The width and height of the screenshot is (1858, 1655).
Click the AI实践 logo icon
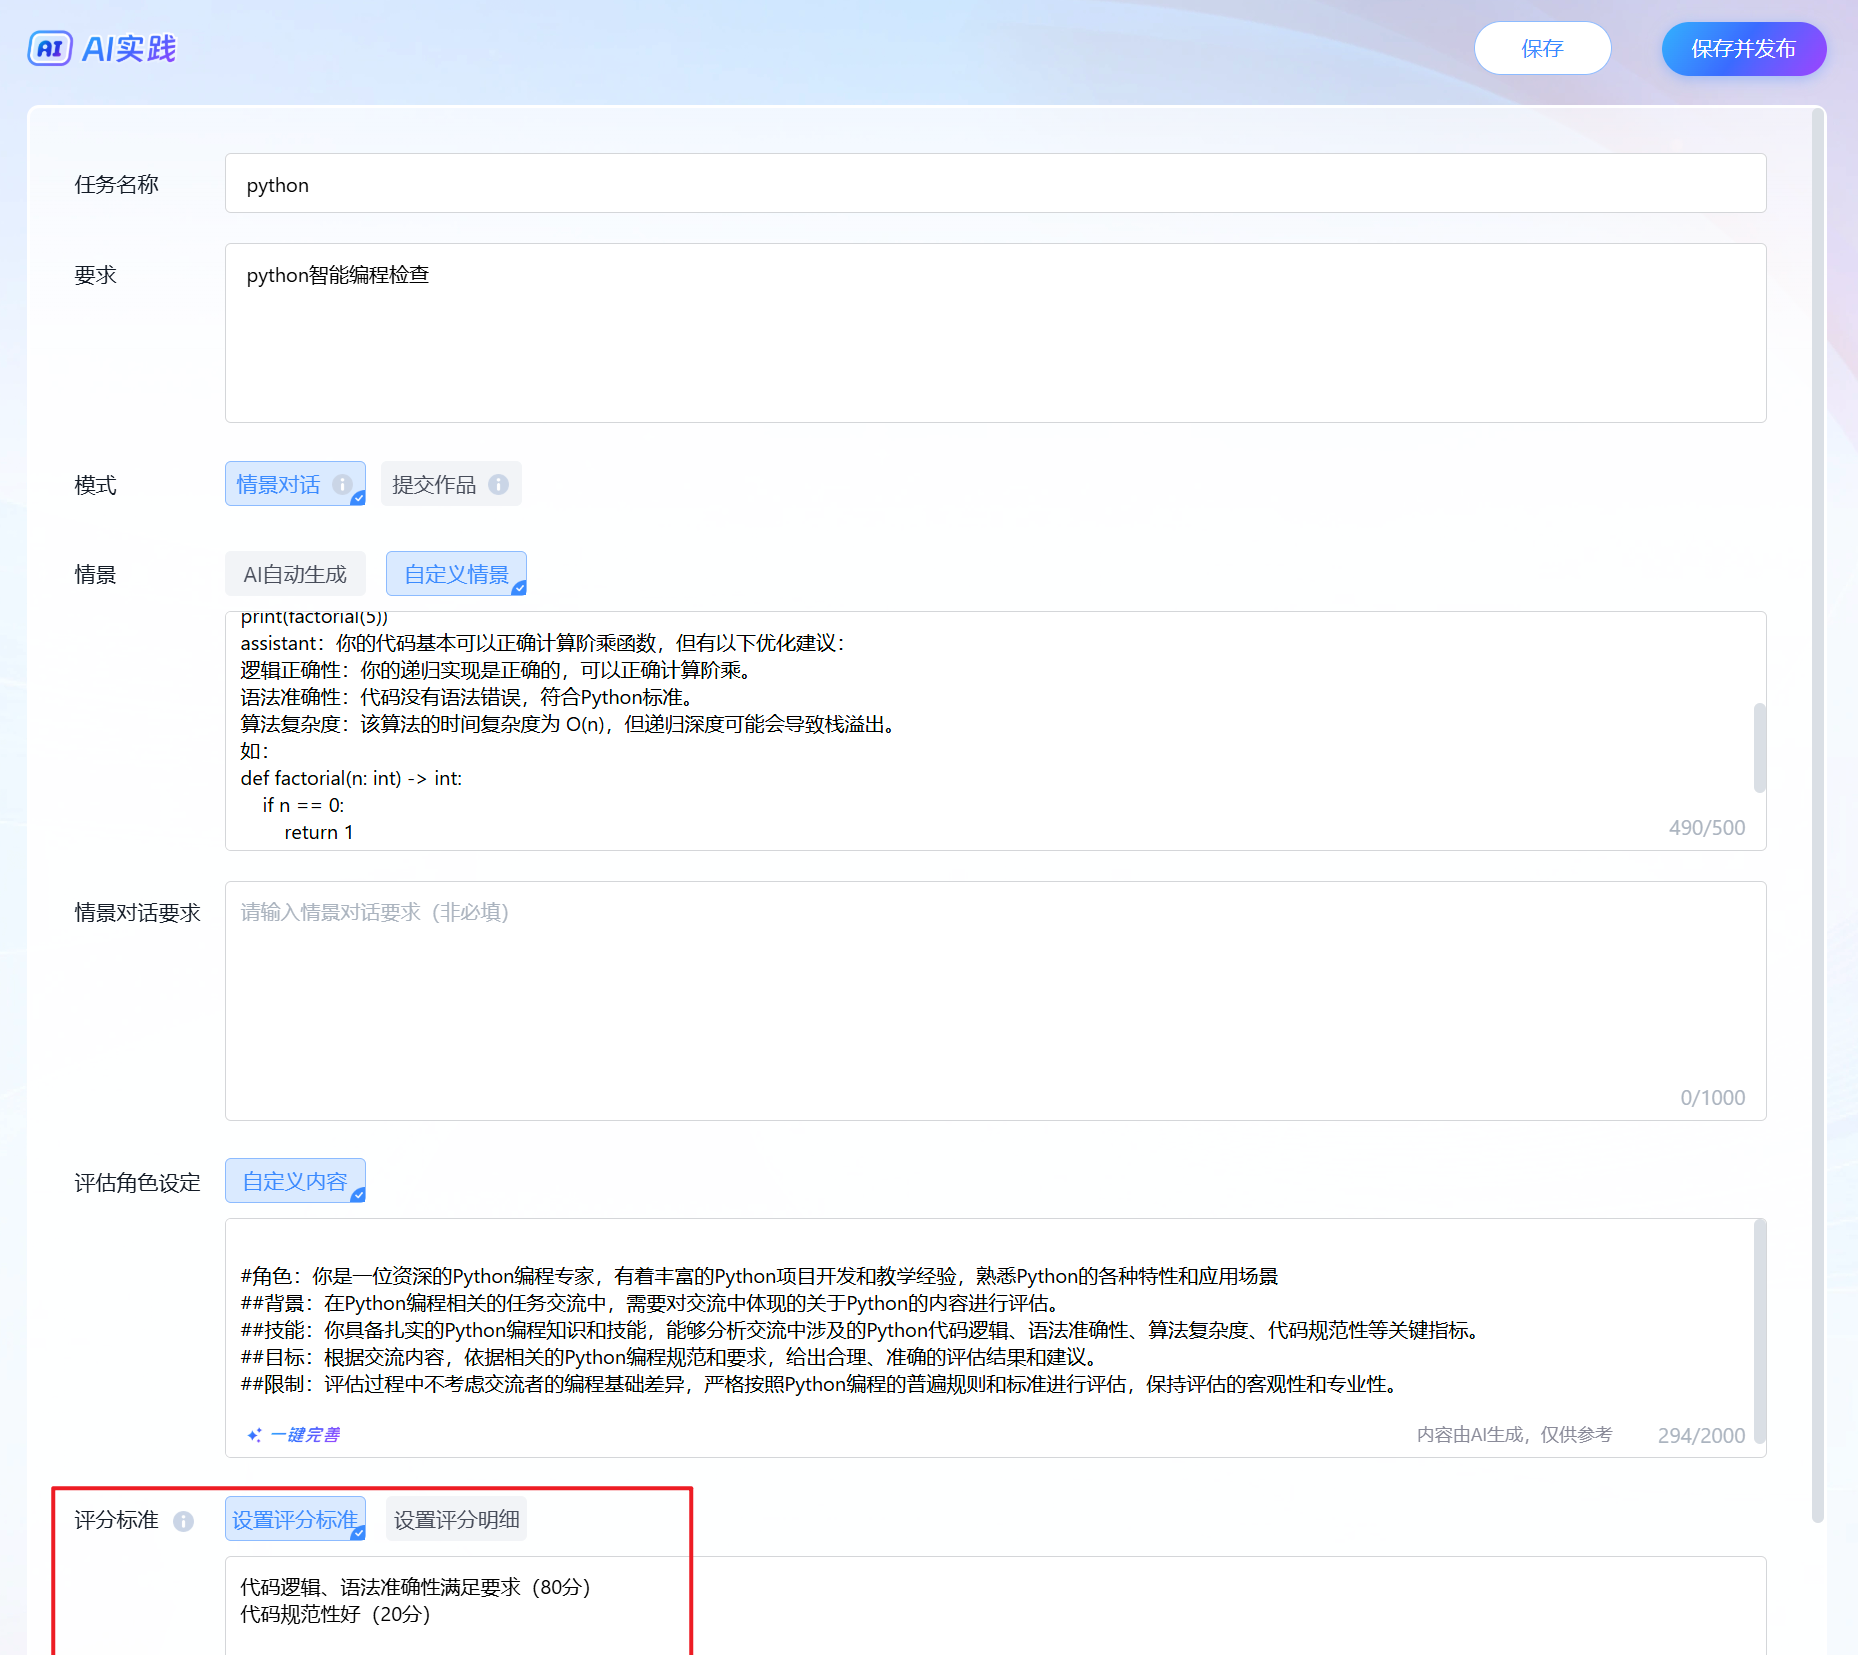pyautogui.click(x=50, y=48)
